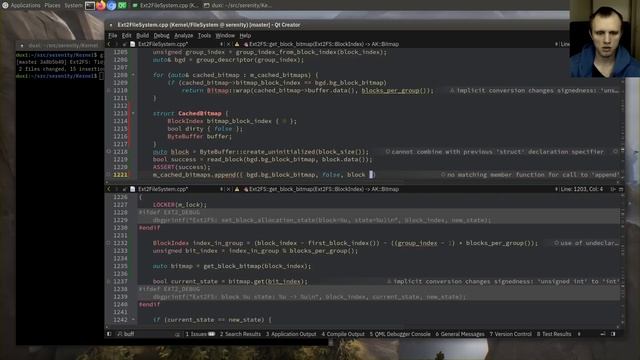
Task: Click CachedBitmap struct name in editor
Action: coord(200,113)
